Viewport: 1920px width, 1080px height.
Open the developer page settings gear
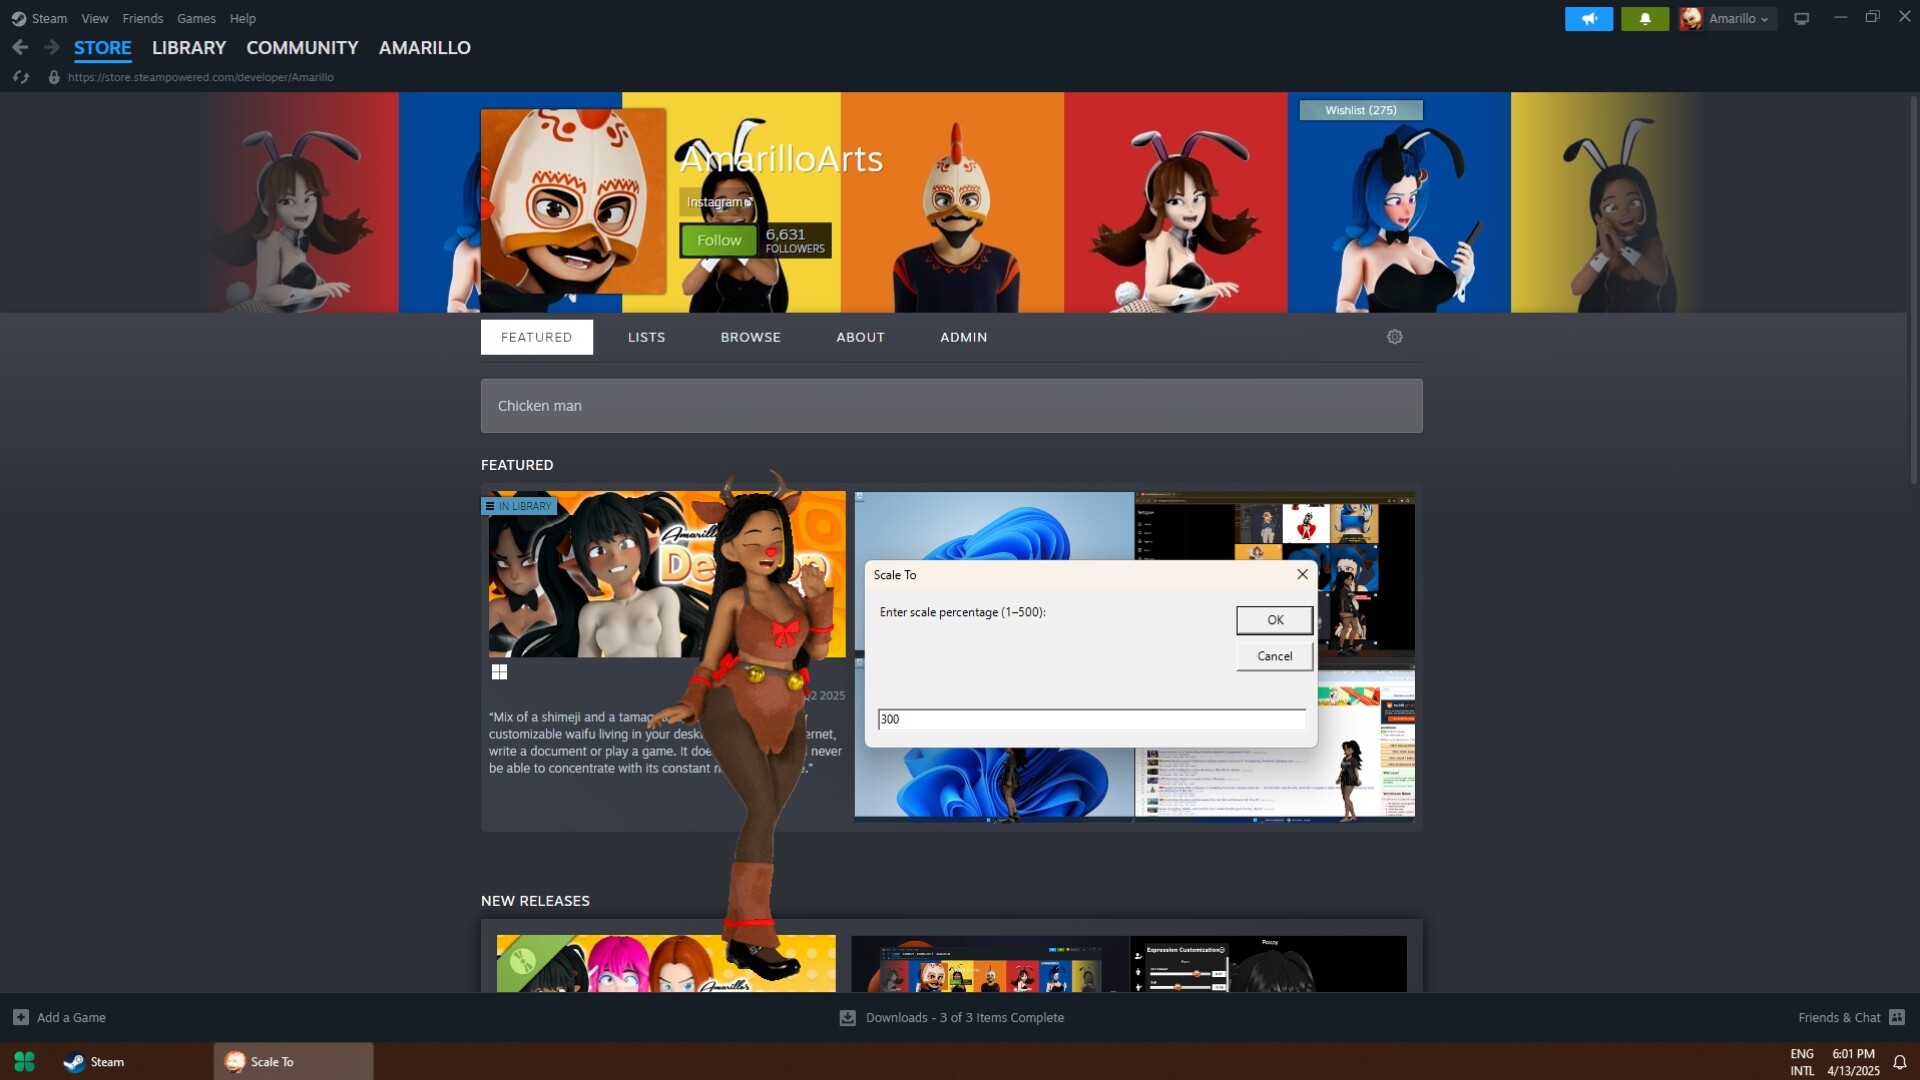click(1394, 337)
